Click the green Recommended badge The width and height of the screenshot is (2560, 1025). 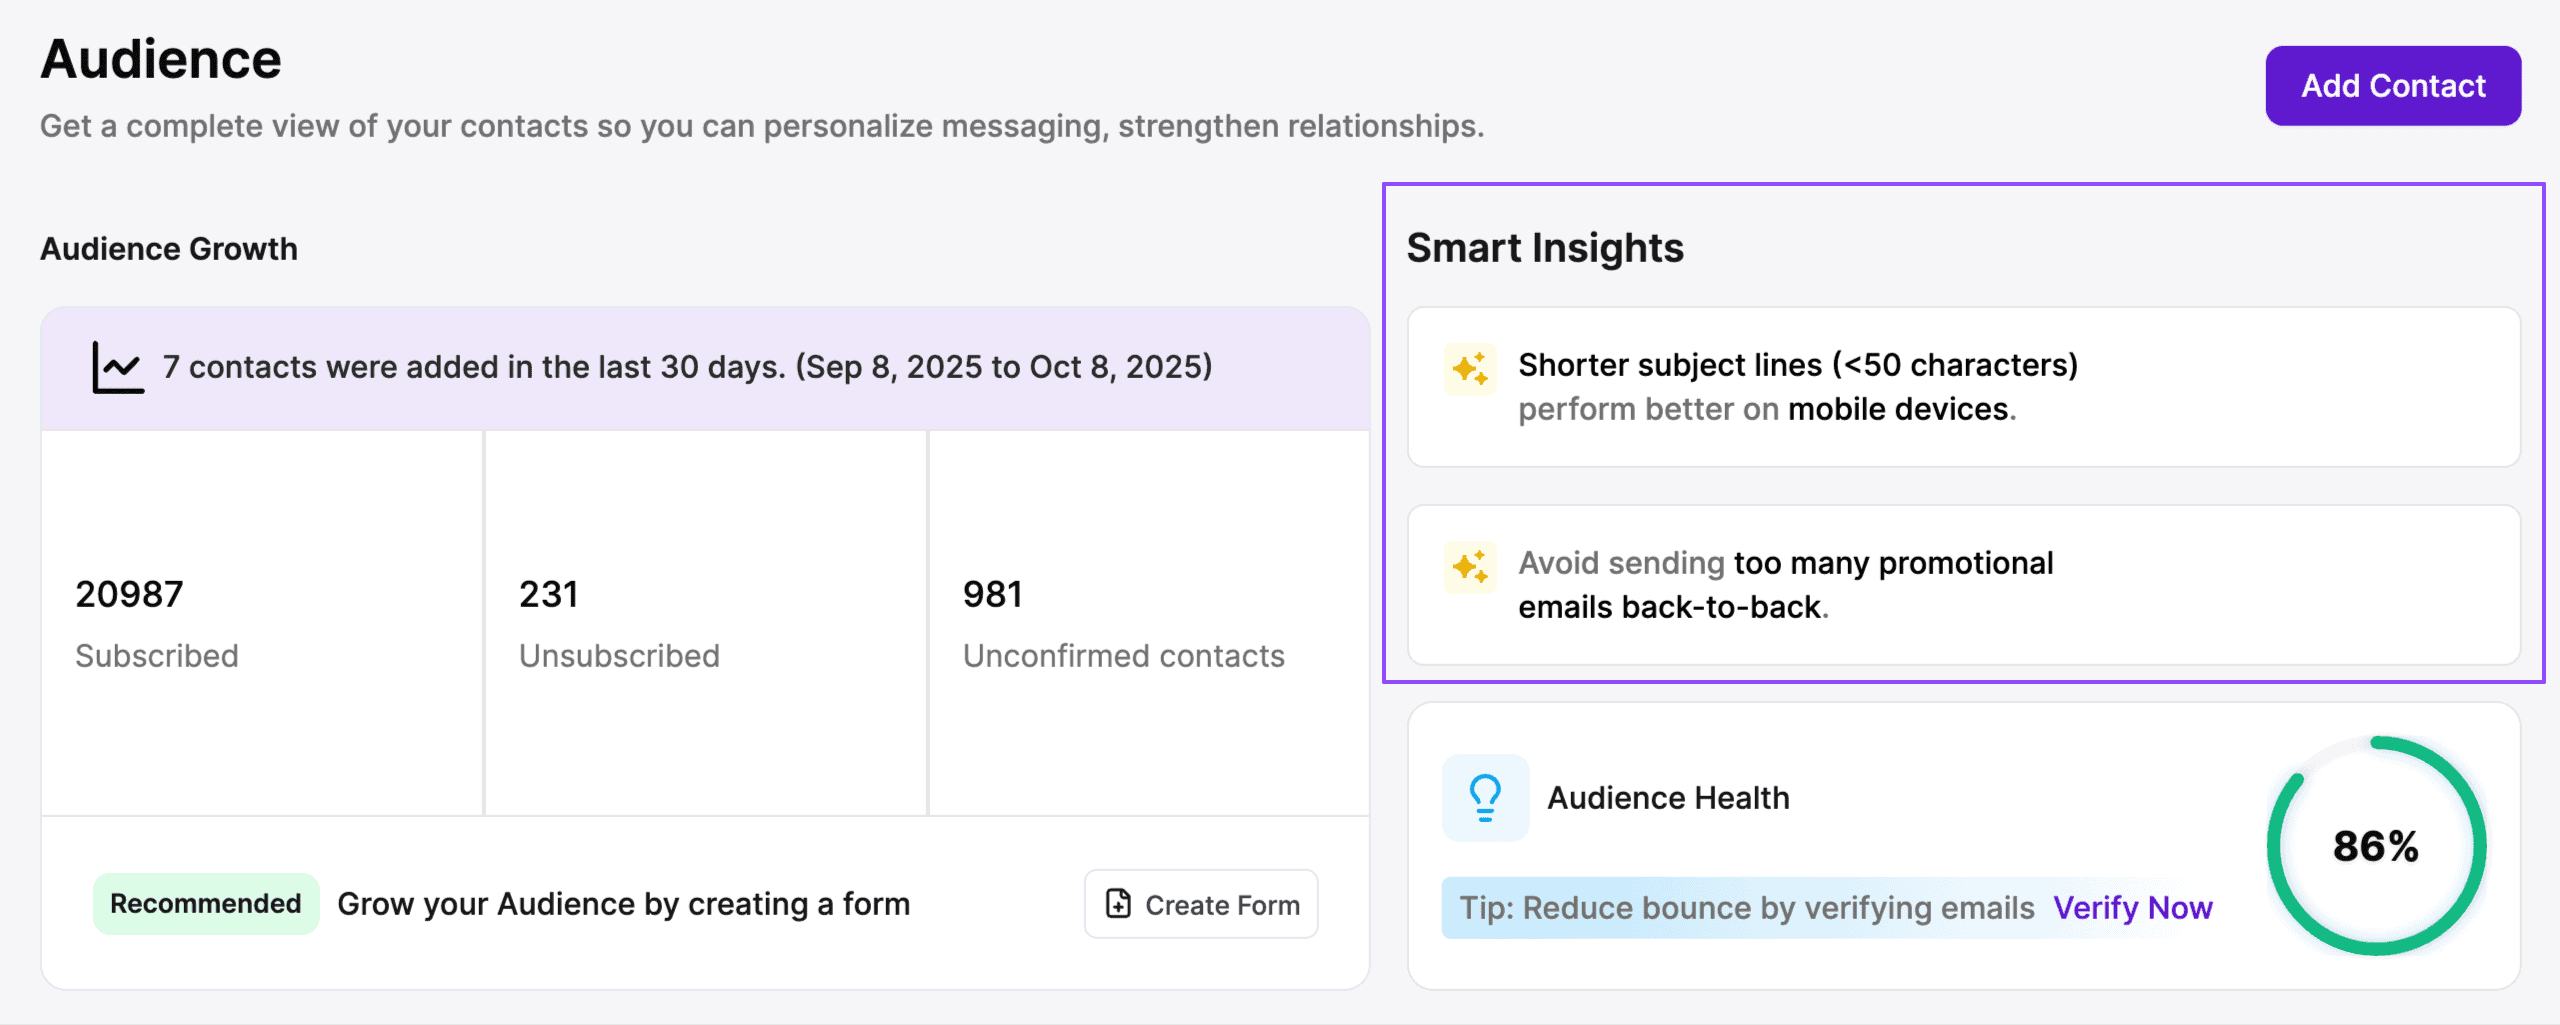[206, 904]
